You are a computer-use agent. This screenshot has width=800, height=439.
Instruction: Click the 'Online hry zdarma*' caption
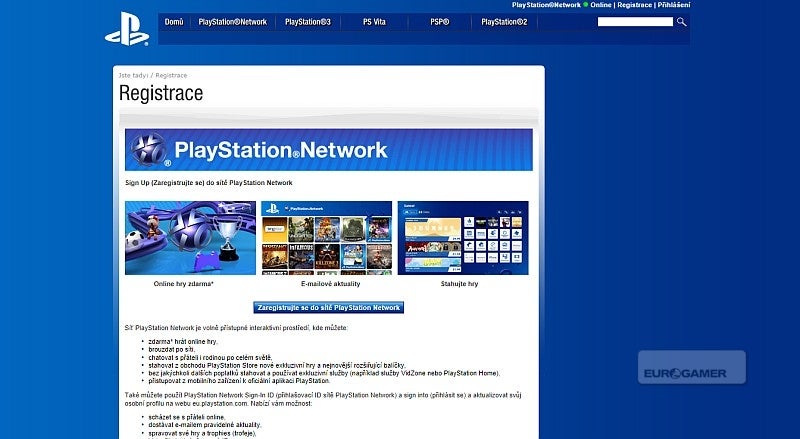coord(184,284)
